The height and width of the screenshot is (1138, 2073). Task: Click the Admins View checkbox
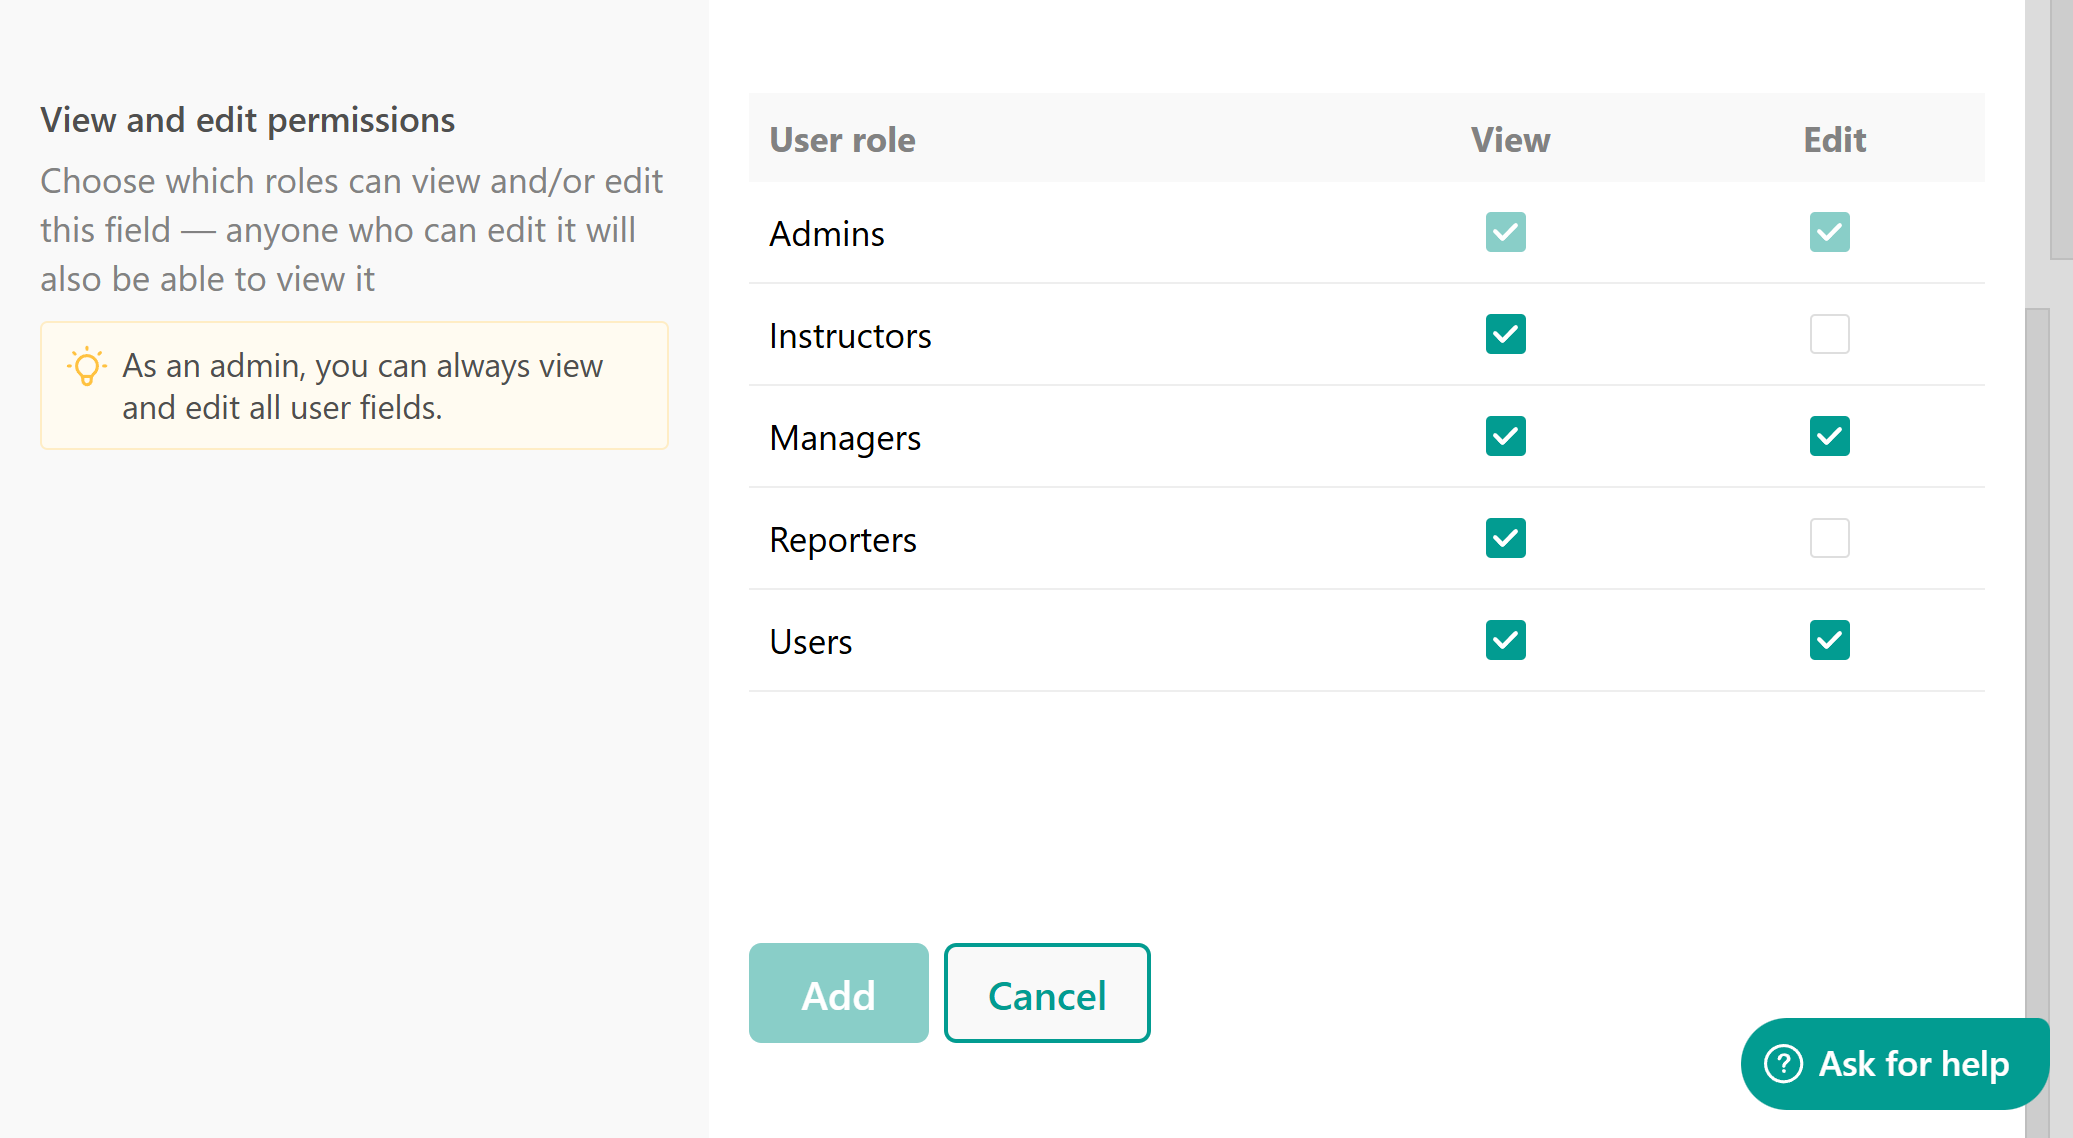click(x=1505, y=232)
